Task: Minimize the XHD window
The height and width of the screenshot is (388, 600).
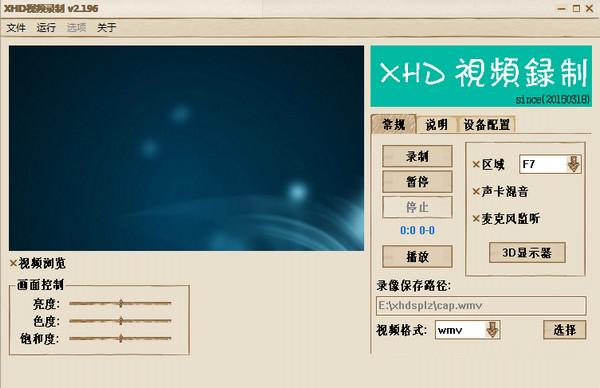Action: pyautogui.click(x=561, y=8)
